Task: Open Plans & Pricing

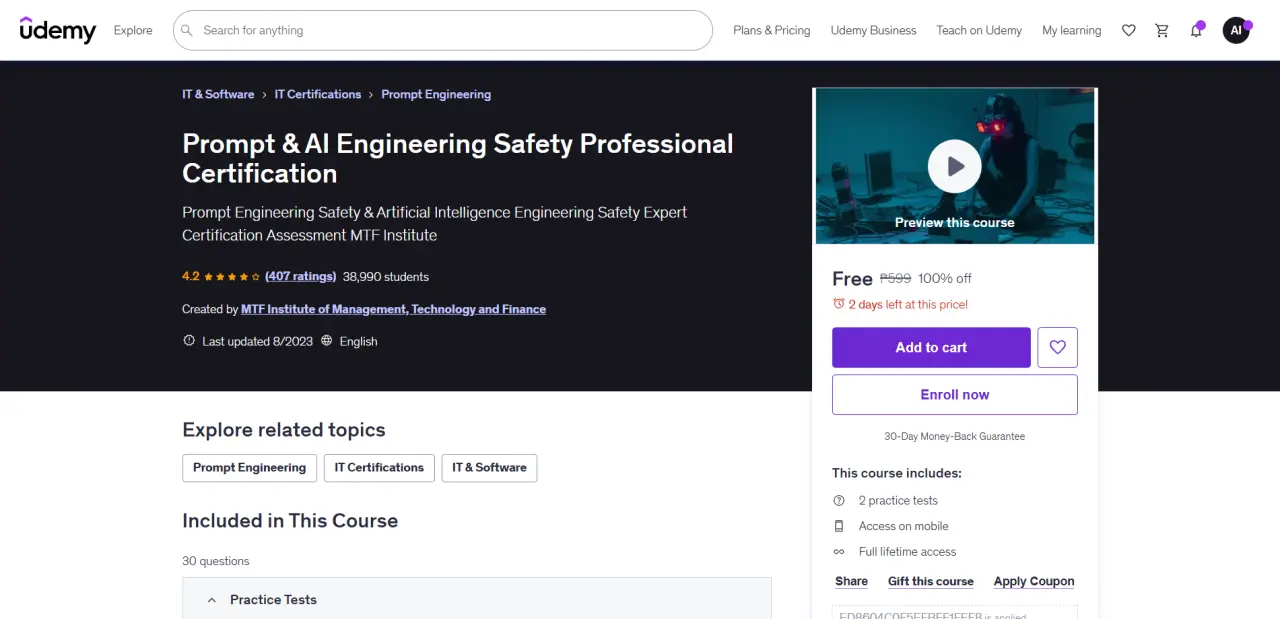Action: 772,30
